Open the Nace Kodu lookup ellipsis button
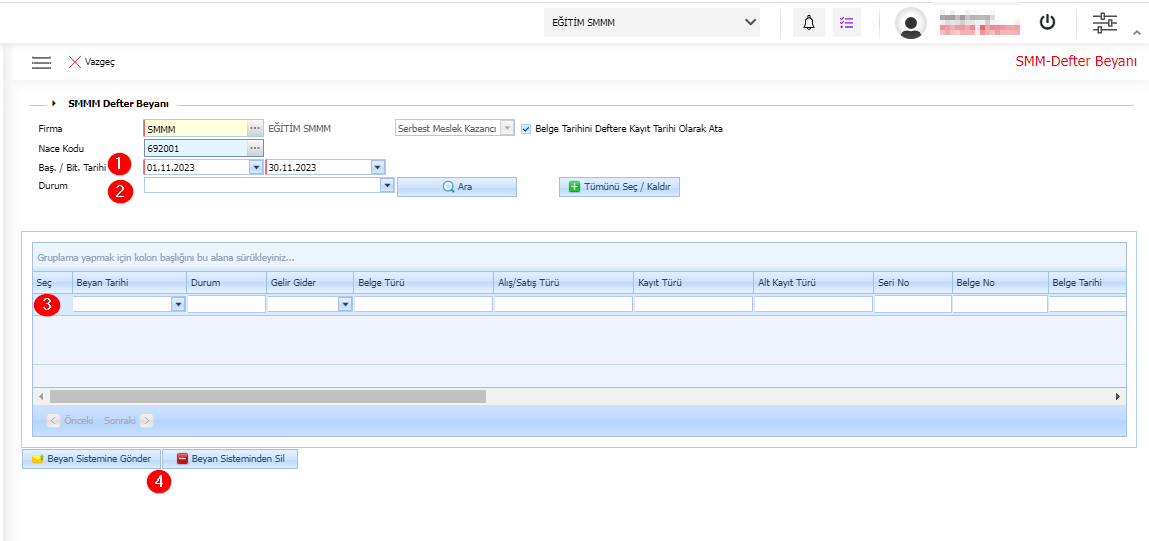Screen dimensions: 1149x541 [255, 148]
